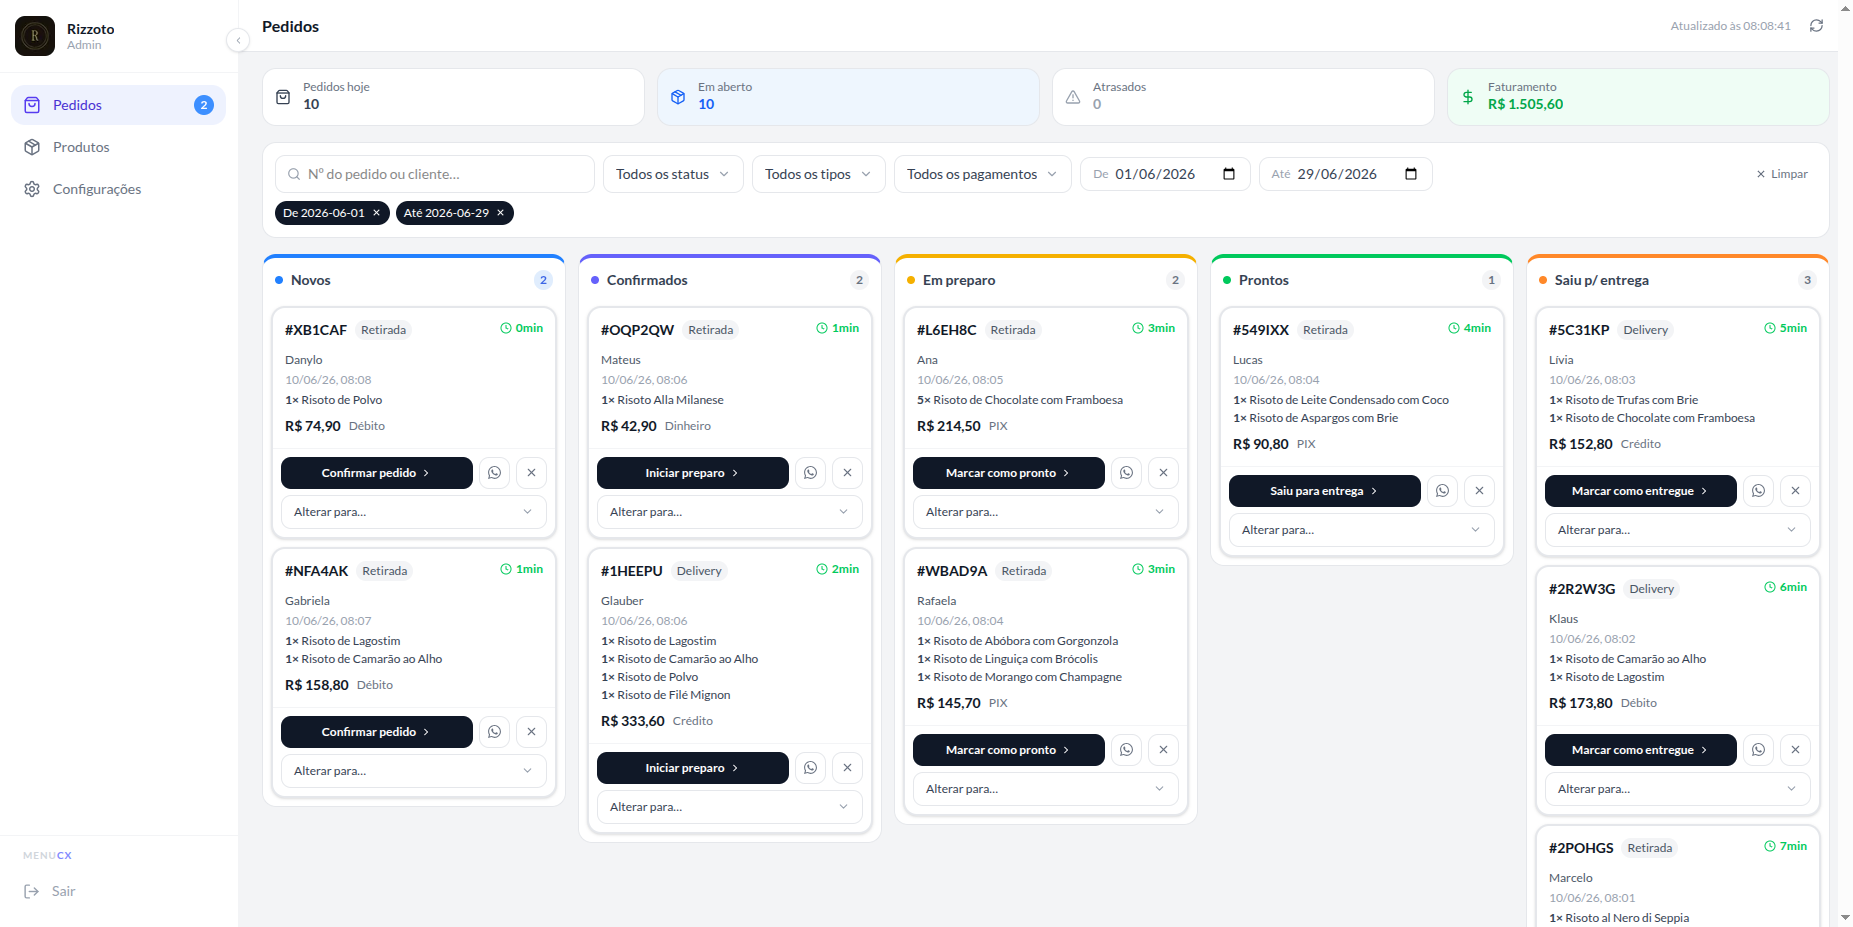1853x927 pixels.
Task: Expand Alterar para dropdown on order #WBAD9A
Action: pos(1046,789)
